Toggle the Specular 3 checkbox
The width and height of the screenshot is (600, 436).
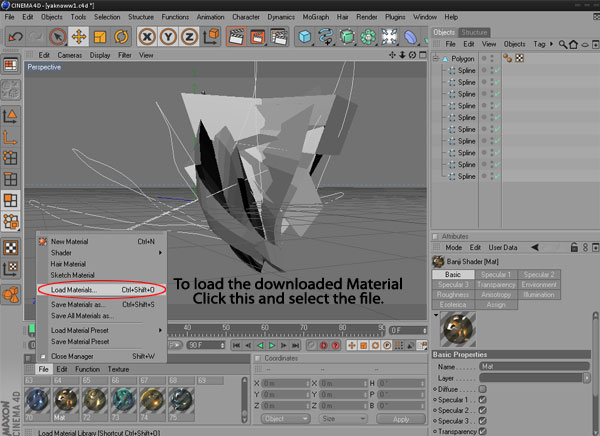click(x=483, y=421)
